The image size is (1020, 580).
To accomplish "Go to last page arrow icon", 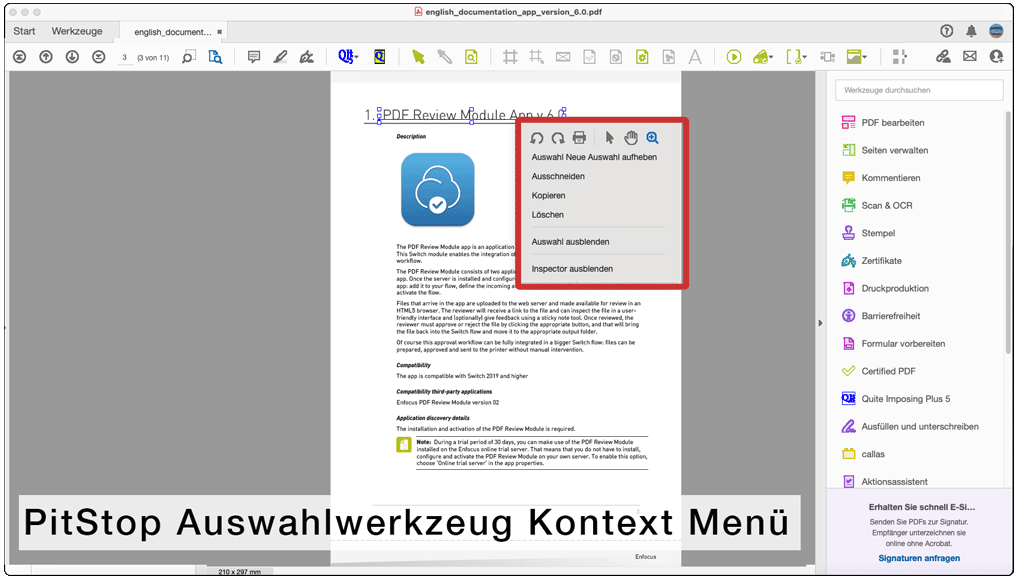I will tap(98, 57).
